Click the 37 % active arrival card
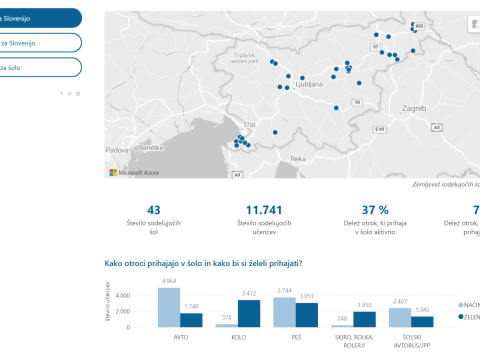Viewport: 480px width, 360px height. pyautogui.click(x=375, y=220)
